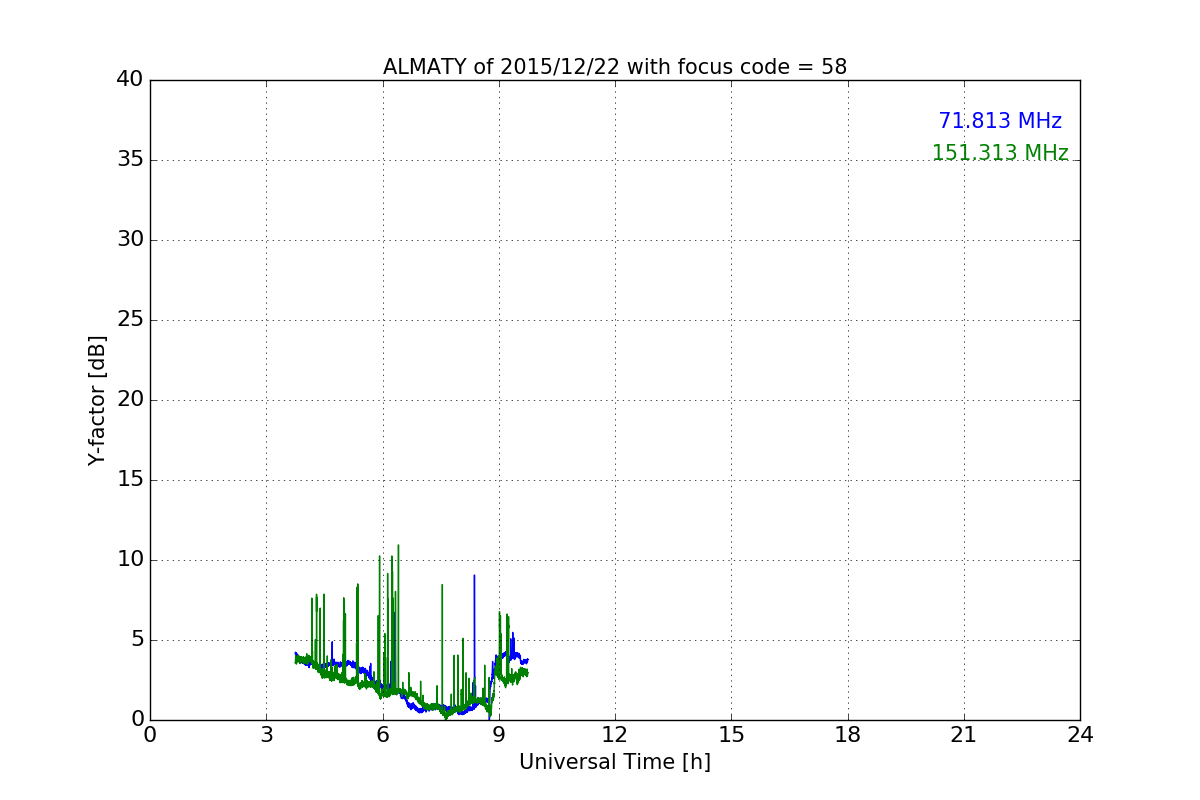
Task: Click the x-axis tick label 3
Action: (266, 735)
